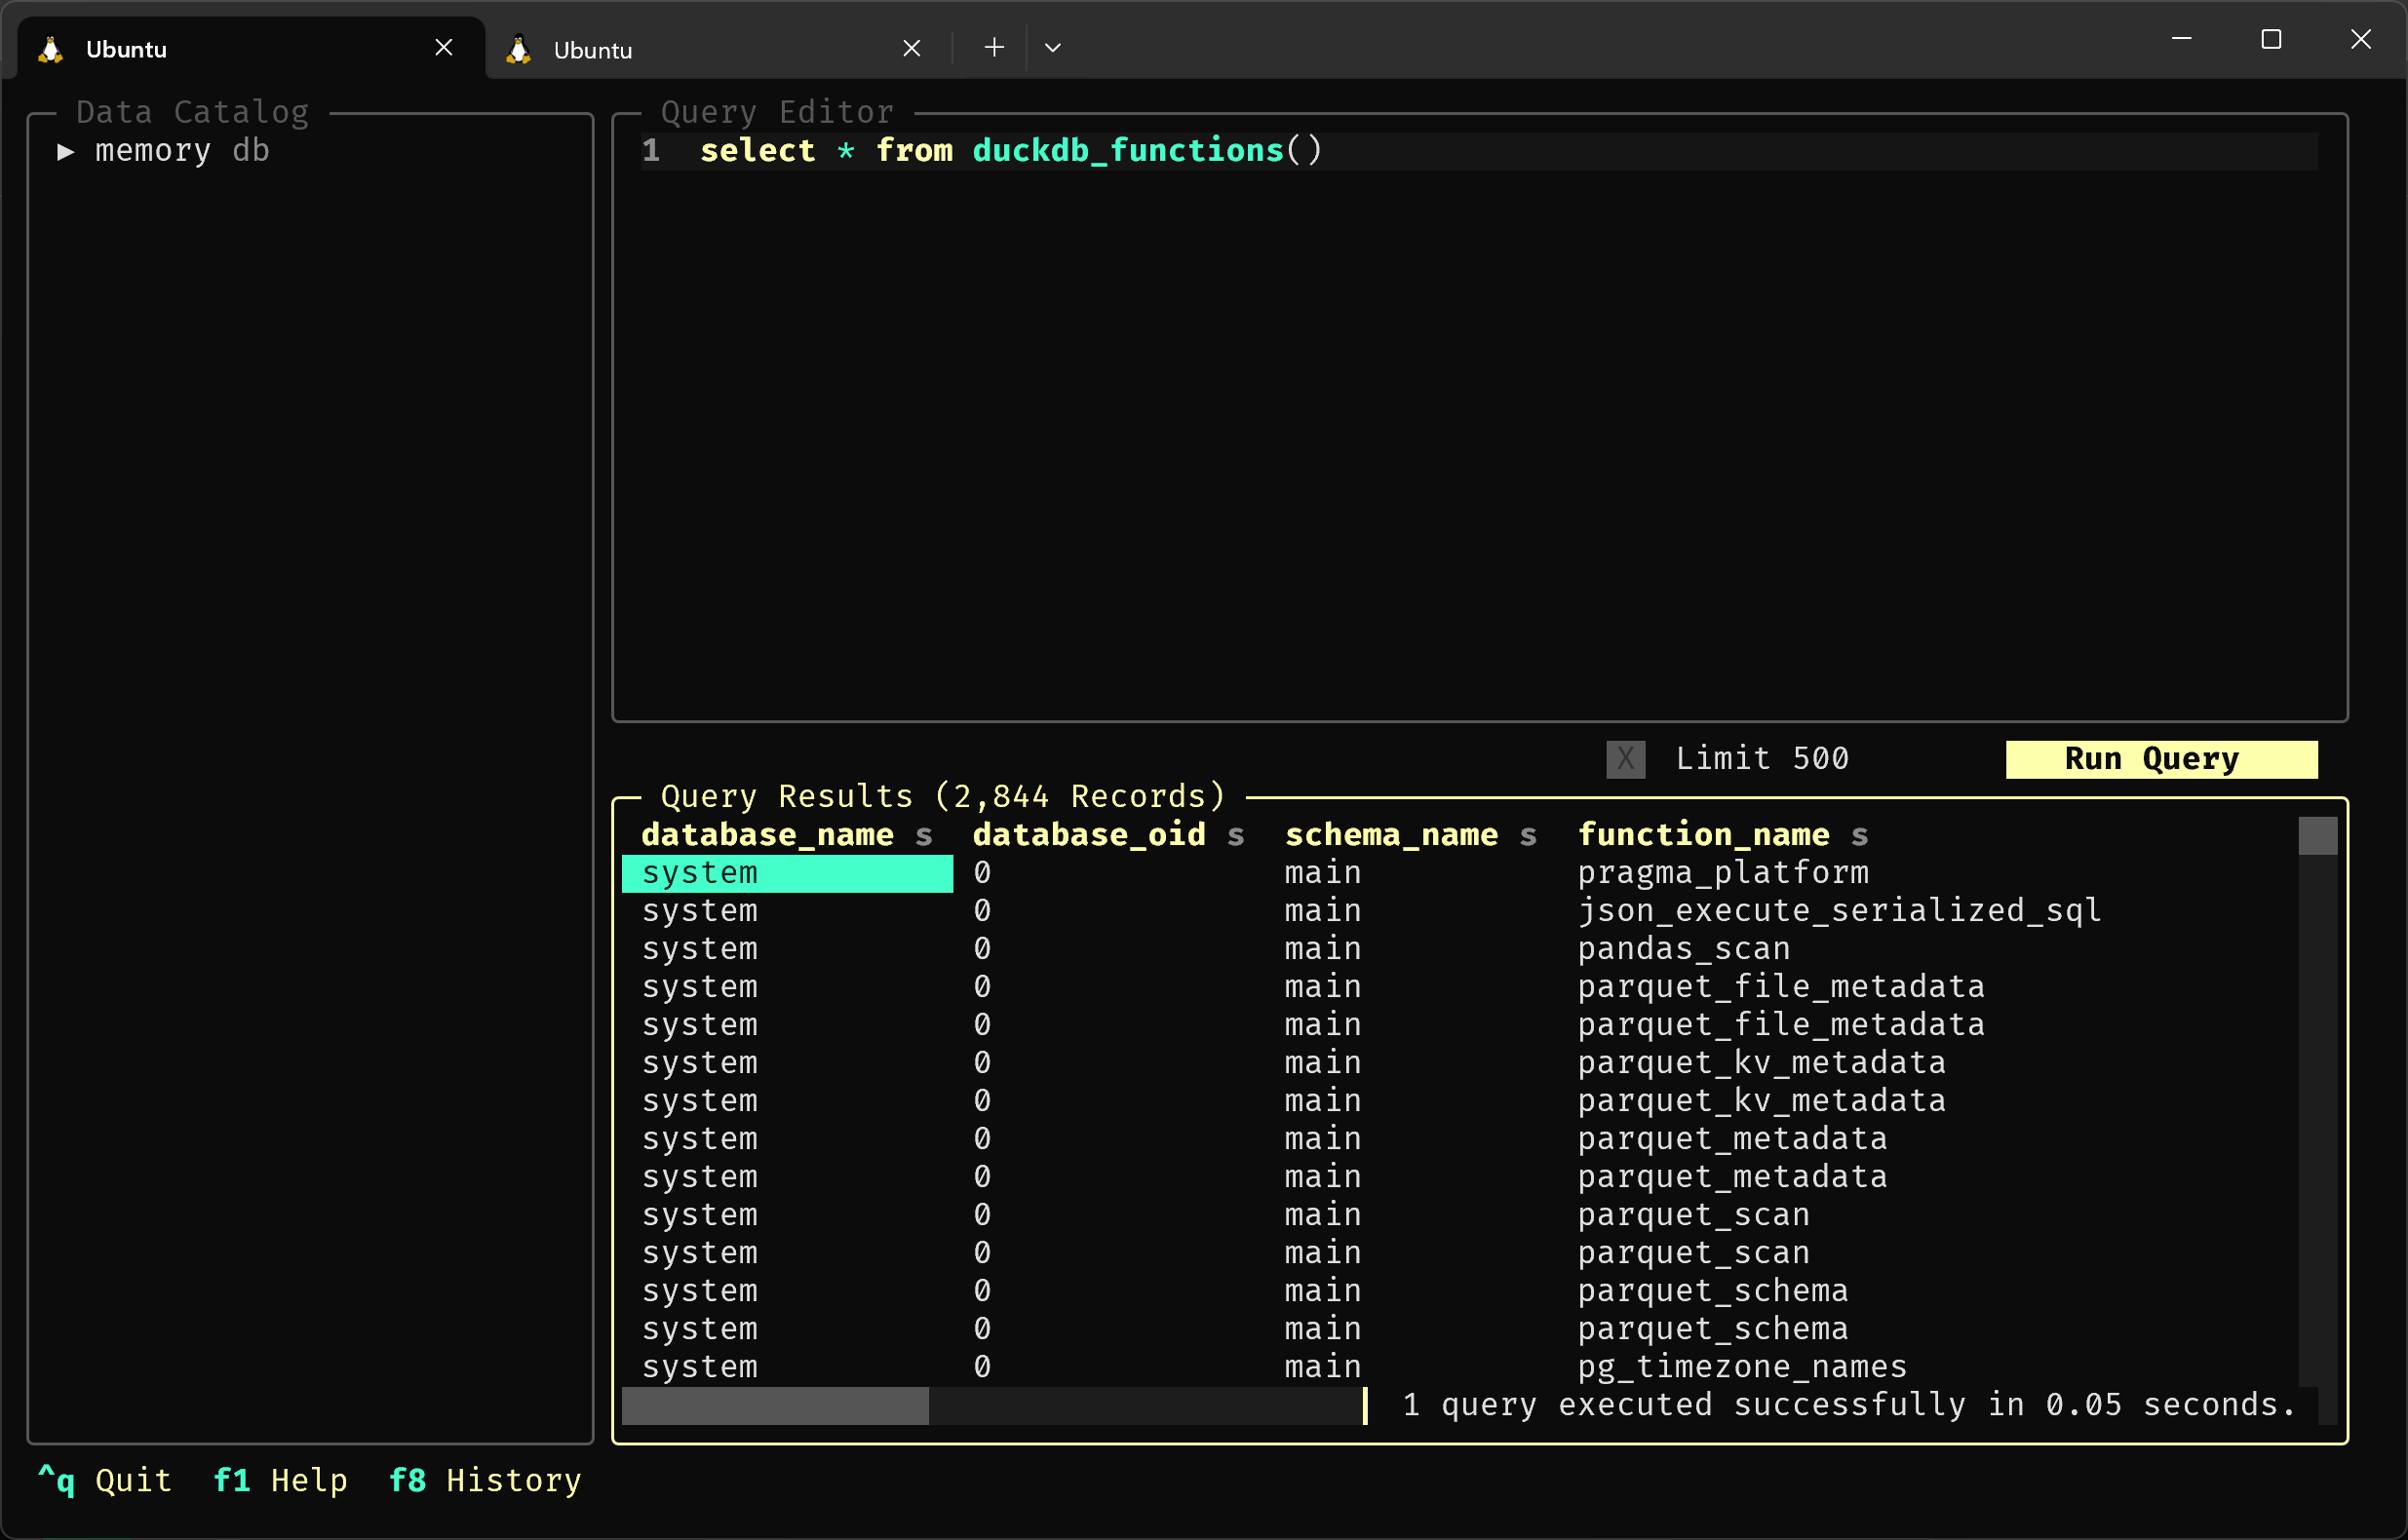Open the tab list dropdown chevron
This screenshot has width=2408, height=1540.
click(1052, 46)
